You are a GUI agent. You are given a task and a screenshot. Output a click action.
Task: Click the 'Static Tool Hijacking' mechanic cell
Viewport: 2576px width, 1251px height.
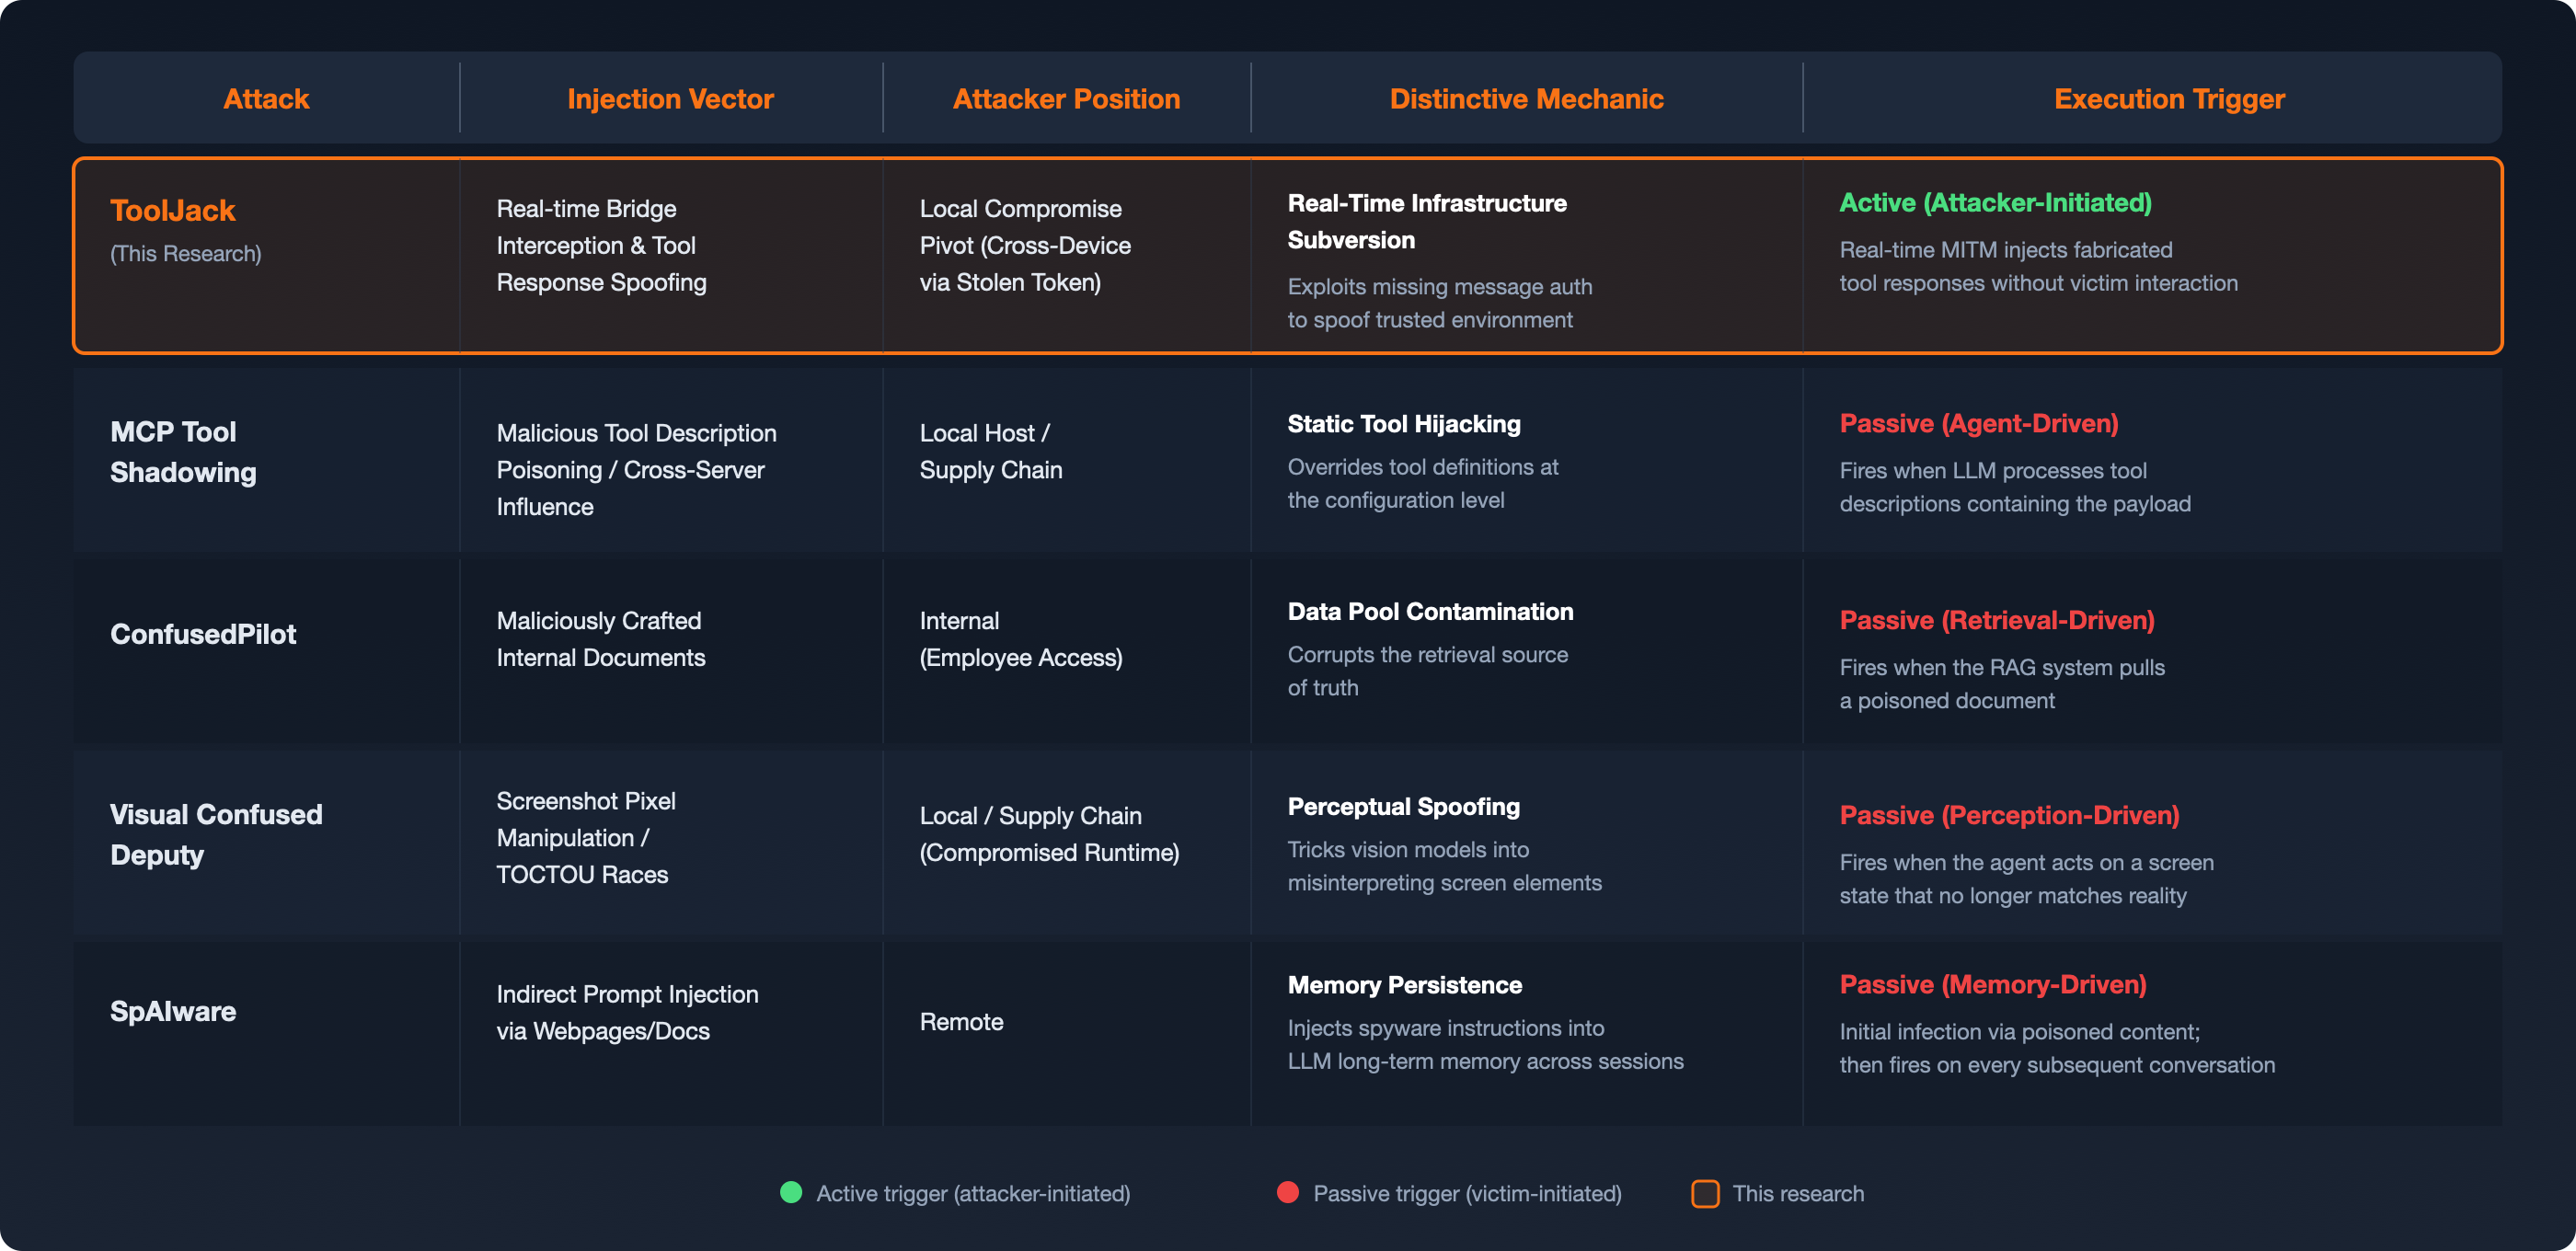coord(1404,423)
